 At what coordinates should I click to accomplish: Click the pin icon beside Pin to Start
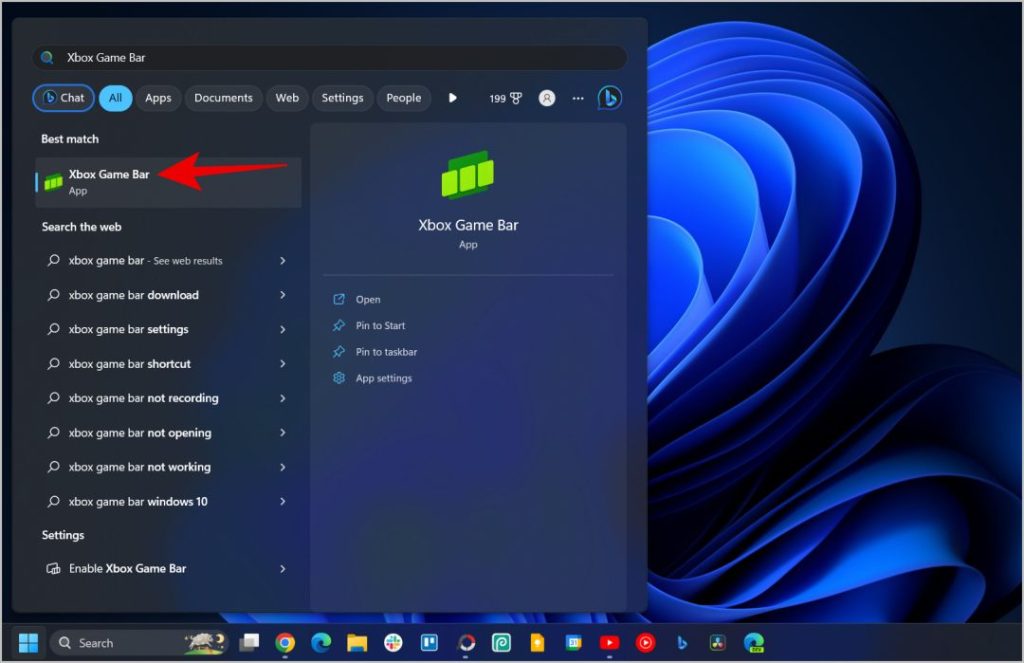pyautogui.click(x=339, y=325)
